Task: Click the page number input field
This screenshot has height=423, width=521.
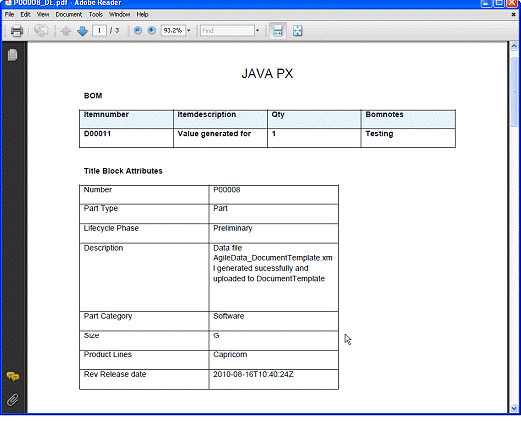Action: click(99, 31)
